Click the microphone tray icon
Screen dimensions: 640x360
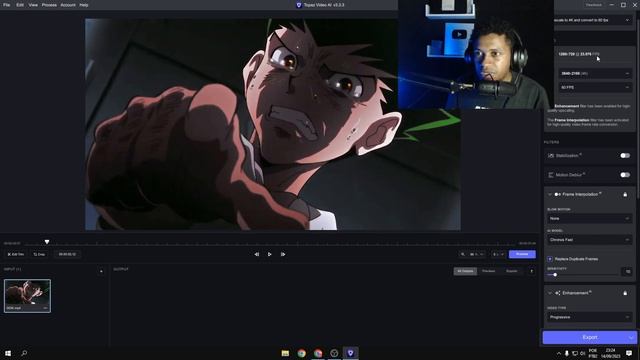tap(567, 353)
